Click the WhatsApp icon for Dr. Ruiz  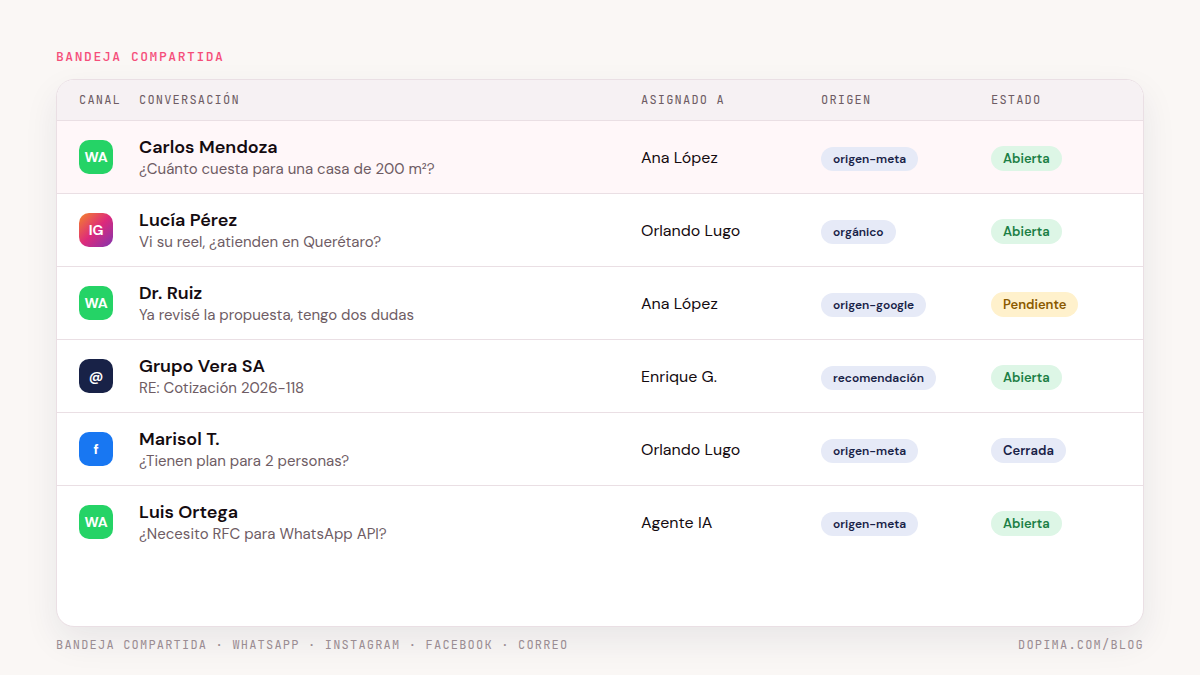tap(96, 303)
